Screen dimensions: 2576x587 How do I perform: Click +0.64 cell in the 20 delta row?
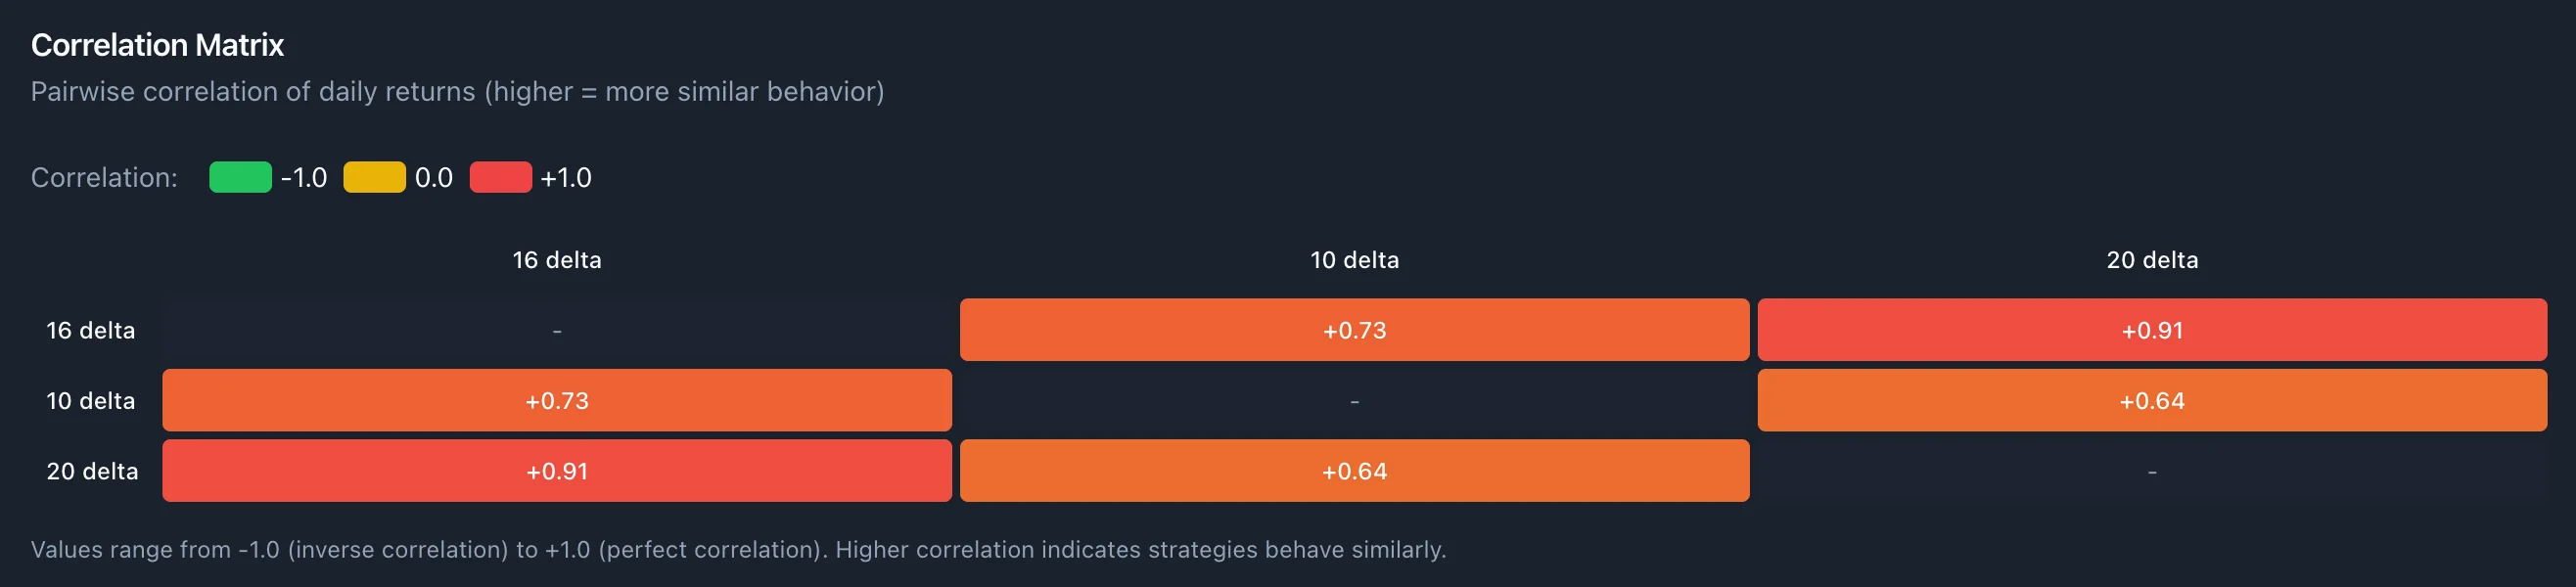tap(1354, 471)
